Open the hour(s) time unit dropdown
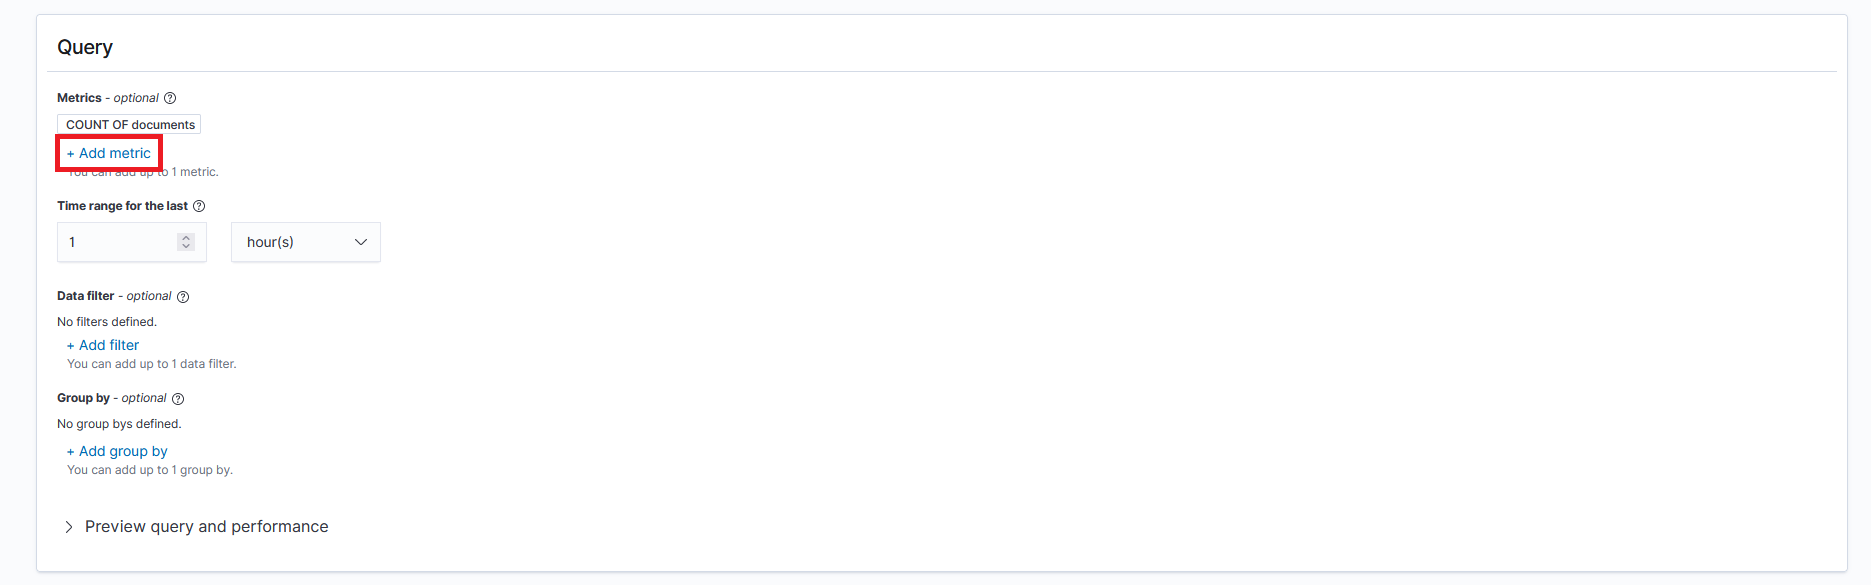The width and height of the screenshot is (1871, 585). tap(306, 242)
